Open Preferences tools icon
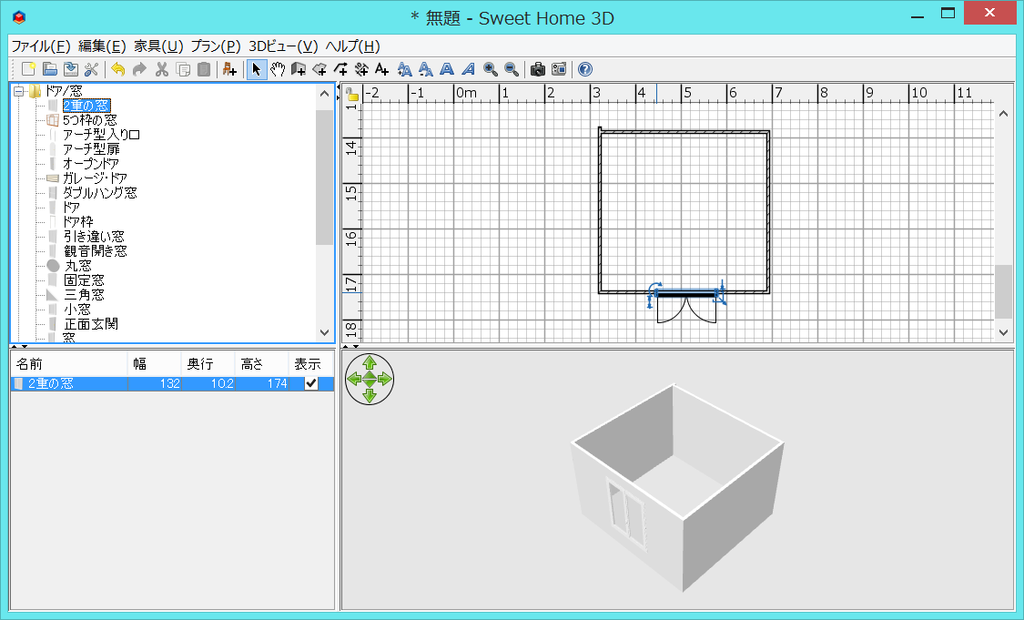 91,69
